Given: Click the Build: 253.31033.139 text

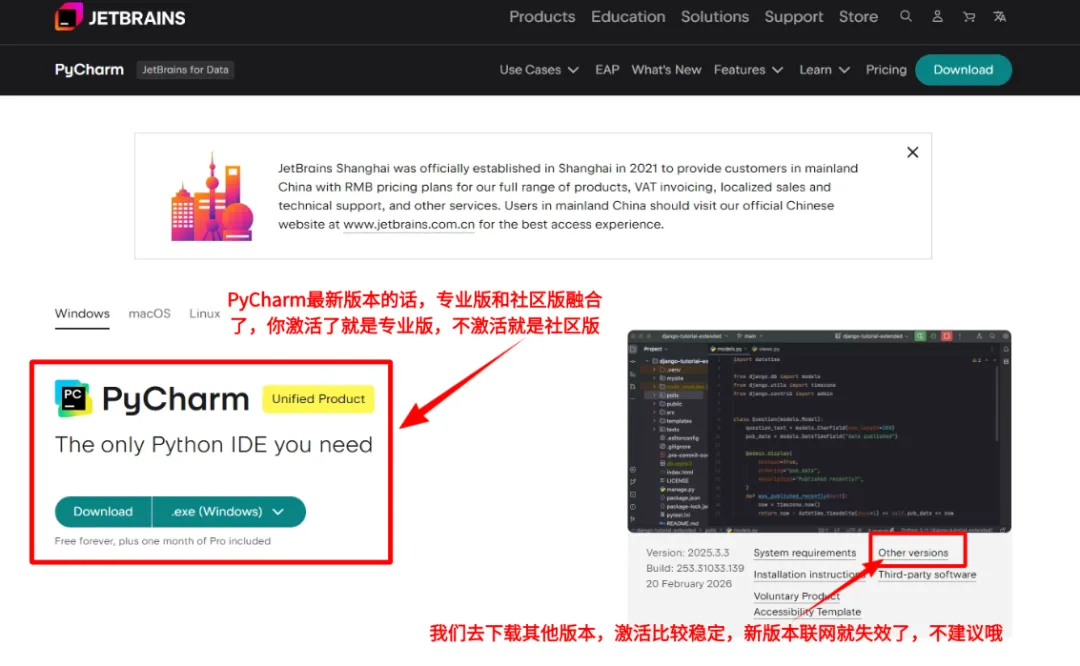Looking at the screenshot, I should pyautogui.click(x=695, y=568).
